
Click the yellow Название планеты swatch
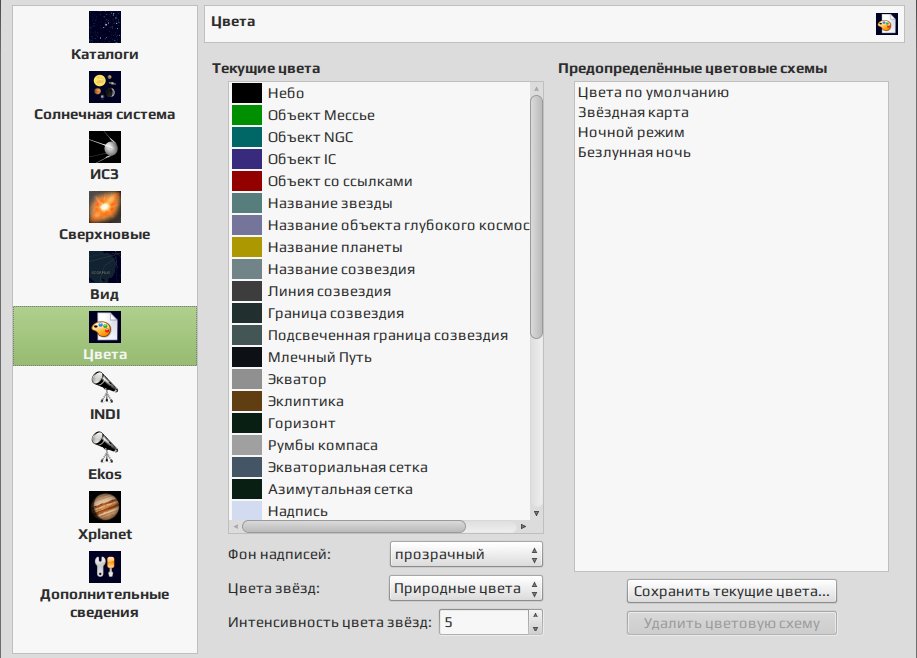click(x=247, y=247)
